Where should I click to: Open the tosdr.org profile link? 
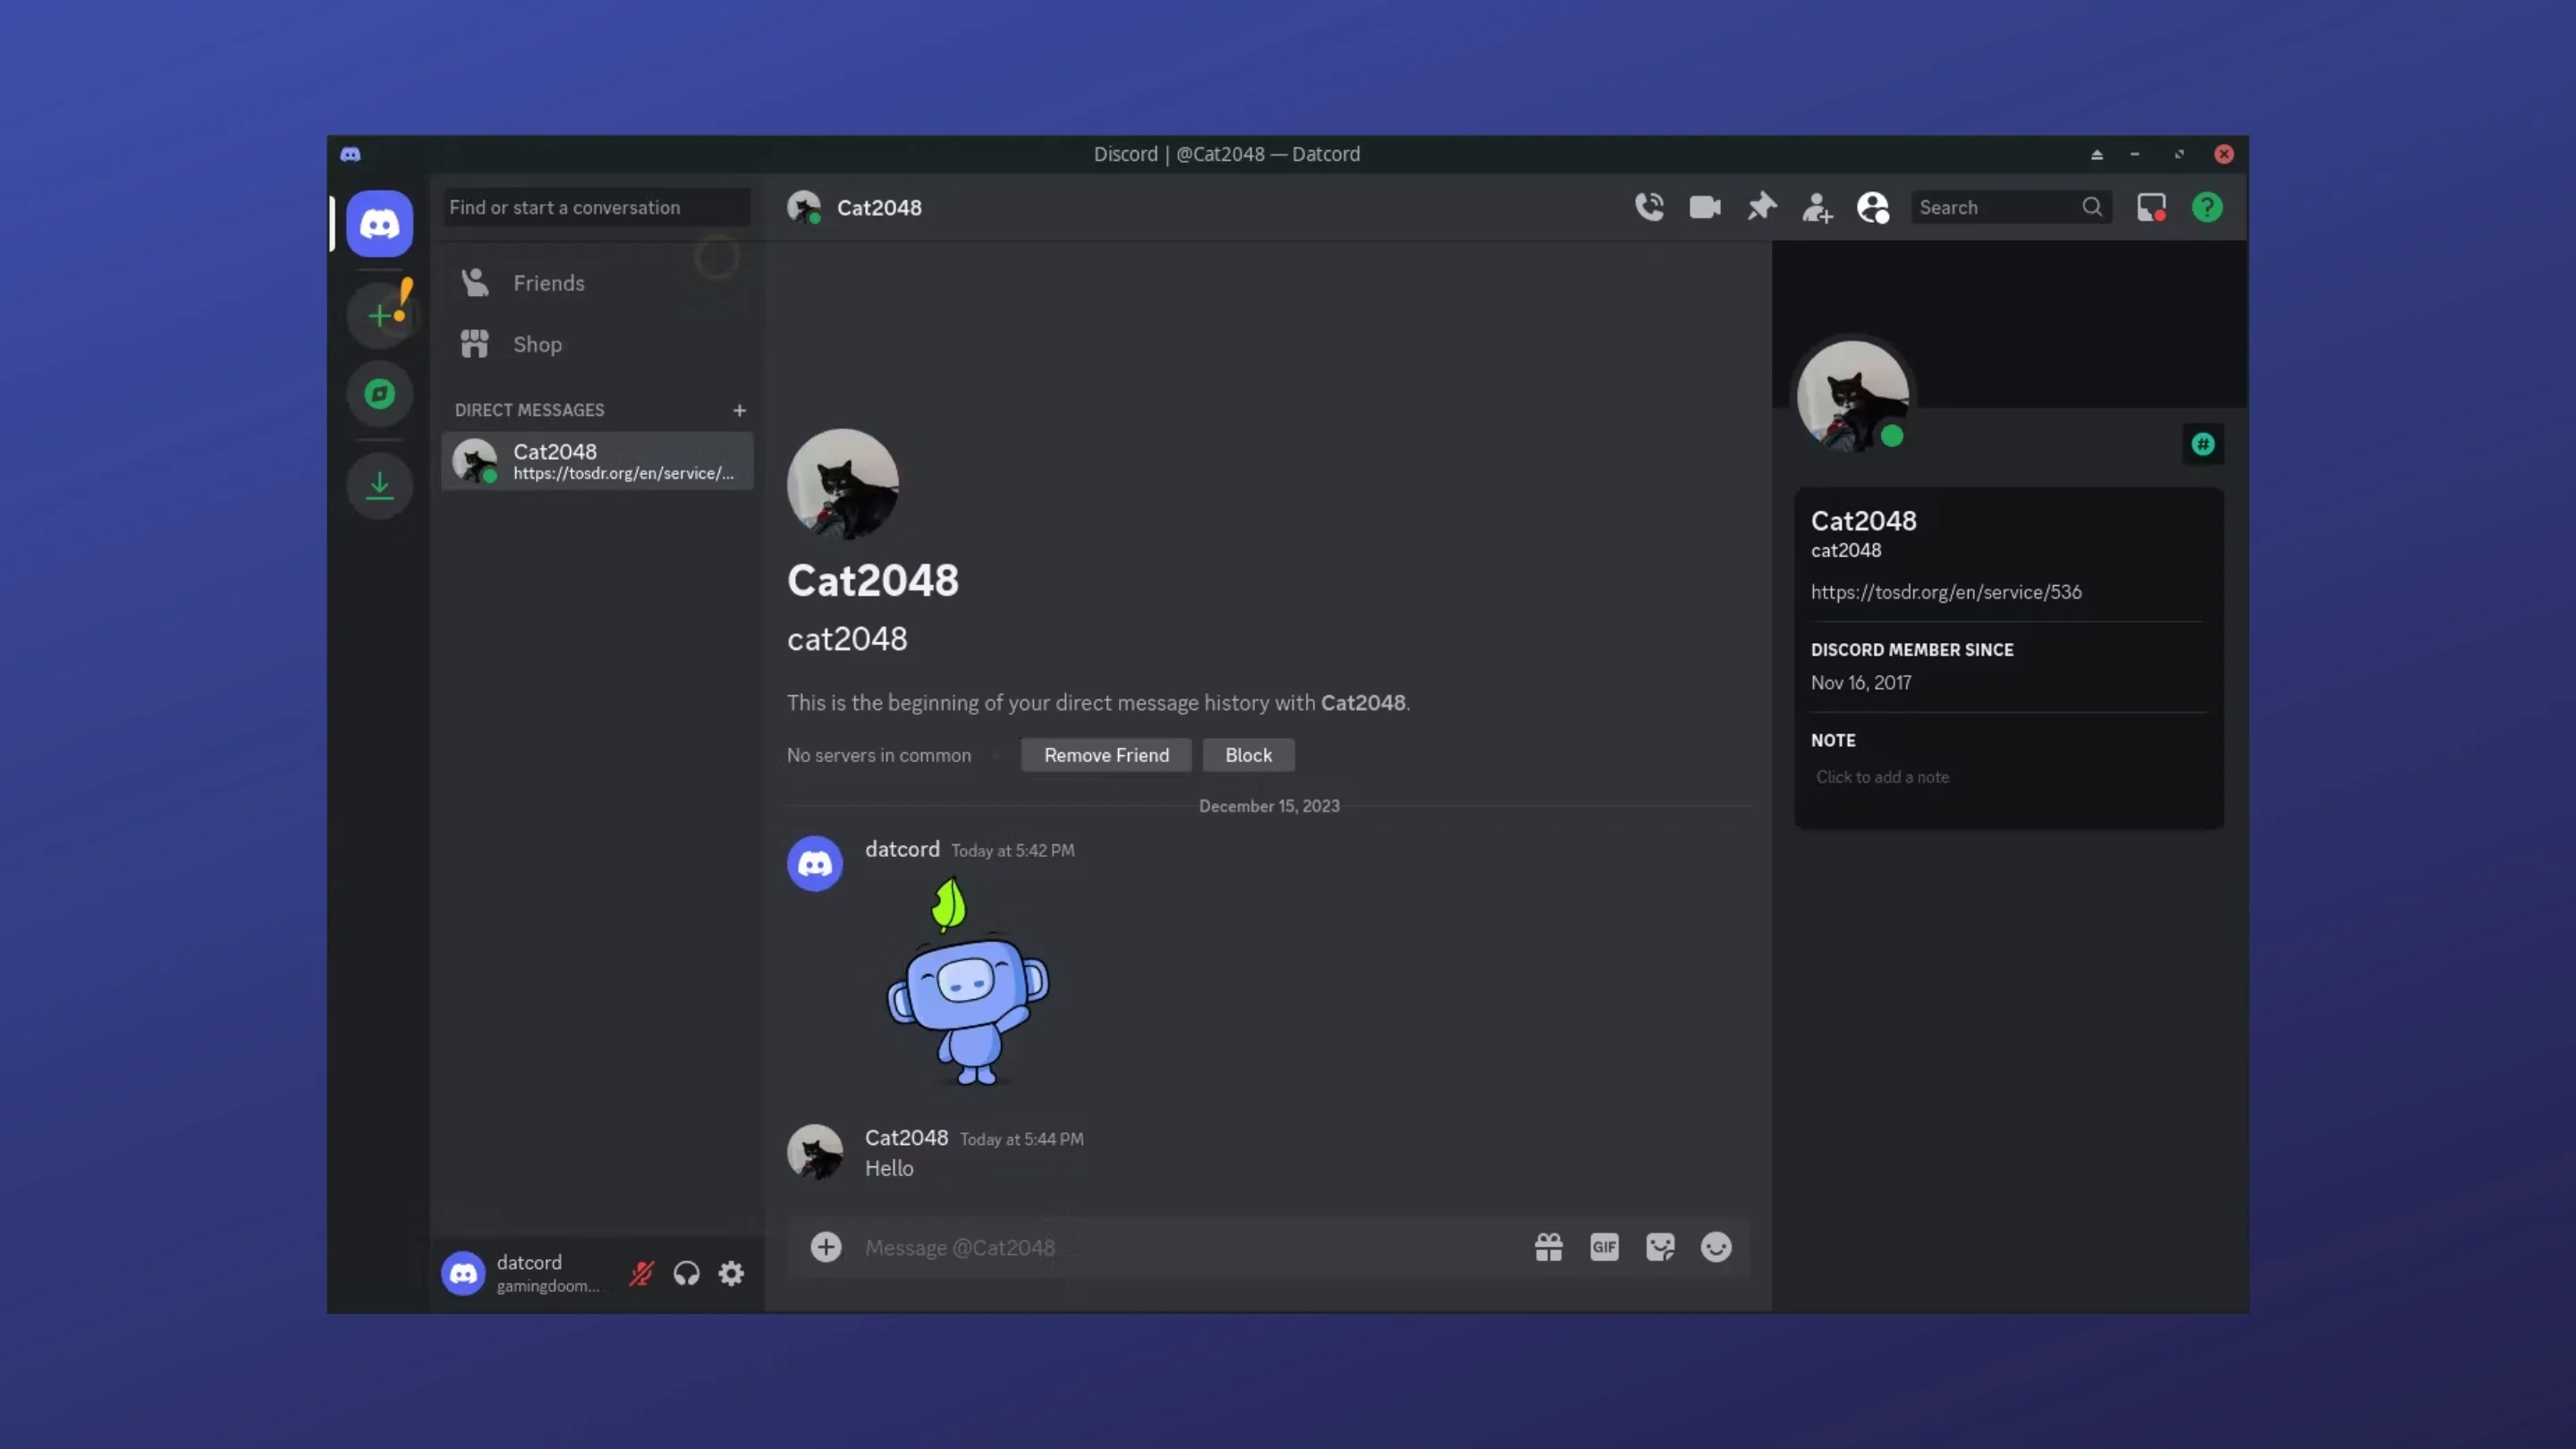(x=1945, y=592)
